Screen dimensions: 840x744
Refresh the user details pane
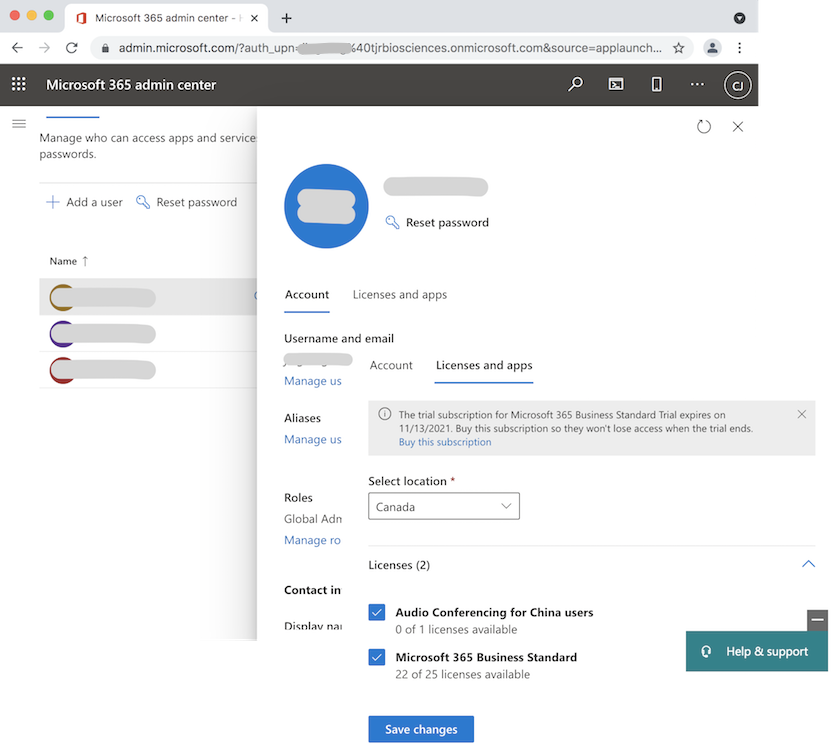704,126
